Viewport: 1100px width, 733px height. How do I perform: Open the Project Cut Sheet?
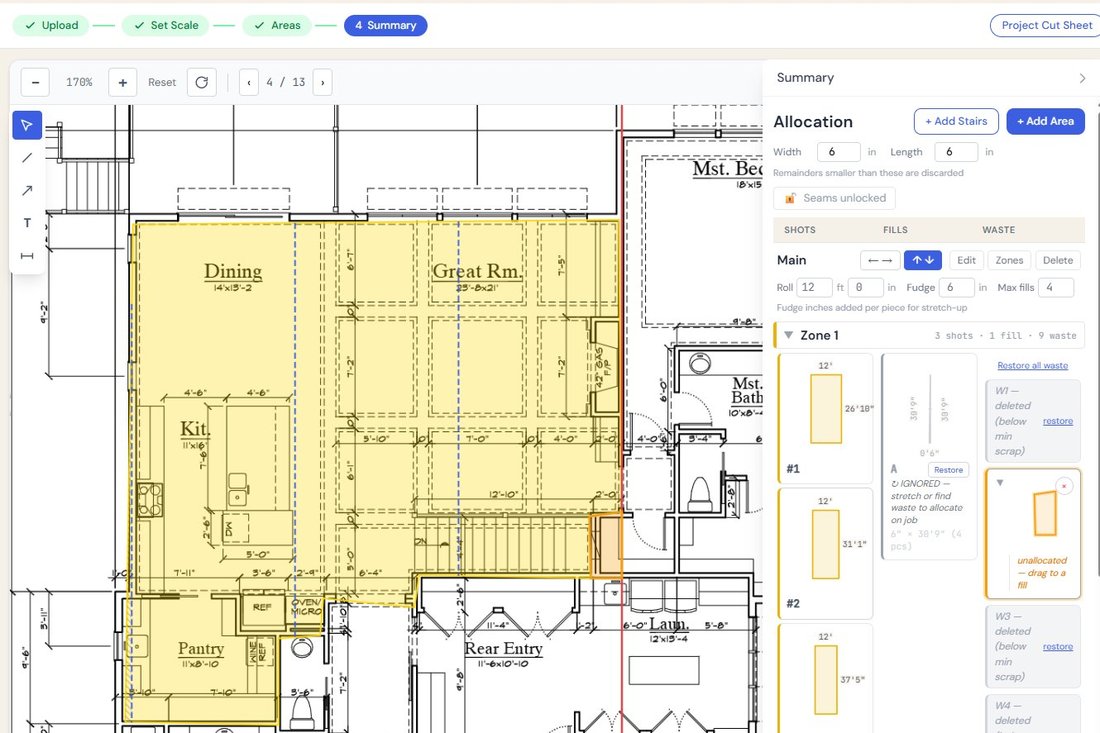pos(1045,25)
